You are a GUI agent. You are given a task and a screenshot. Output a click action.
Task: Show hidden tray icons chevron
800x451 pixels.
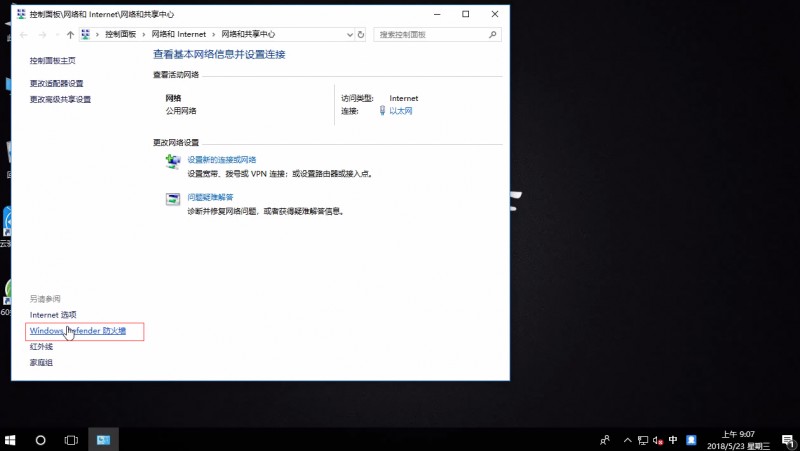(x=628, y=440)
